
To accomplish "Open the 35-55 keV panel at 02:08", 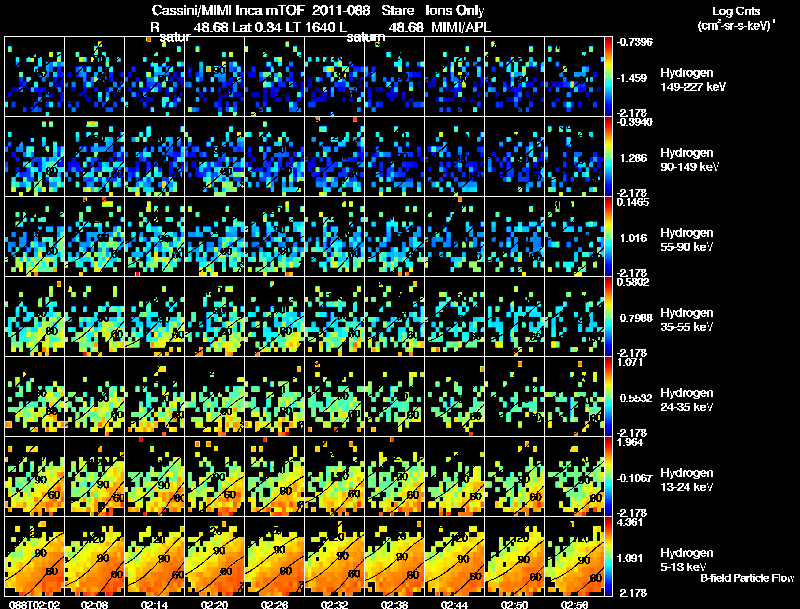I will [x=94, y=317].
